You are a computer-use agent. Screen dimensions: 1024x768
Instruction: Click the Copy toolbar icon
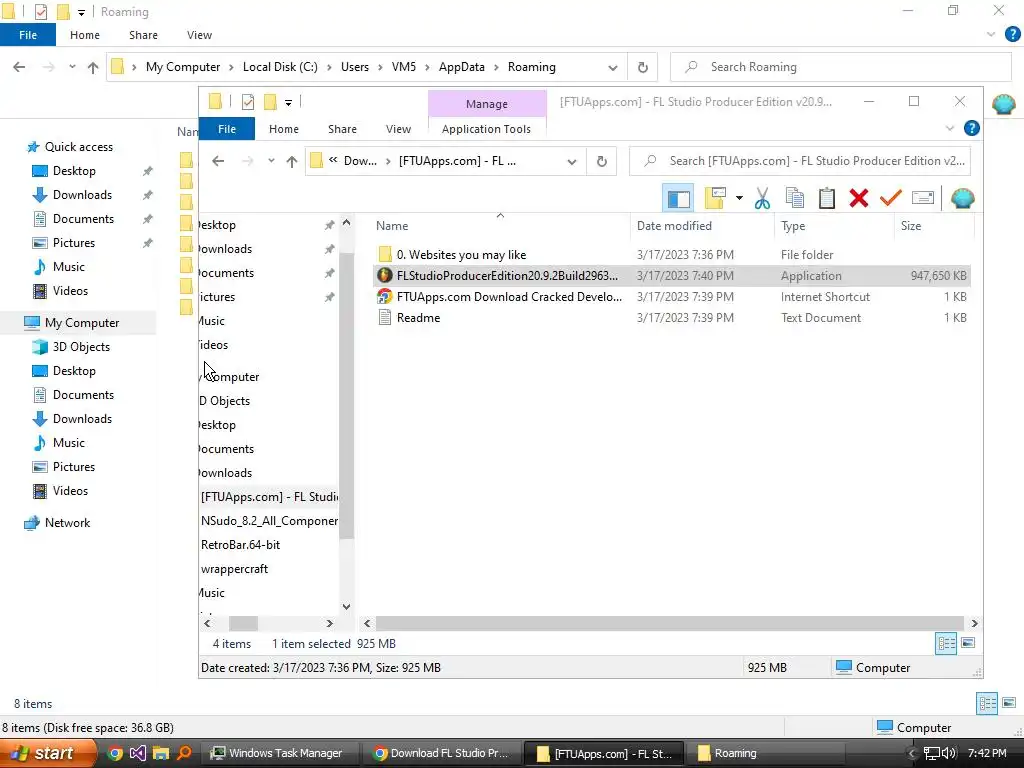[x=794, y=198]
